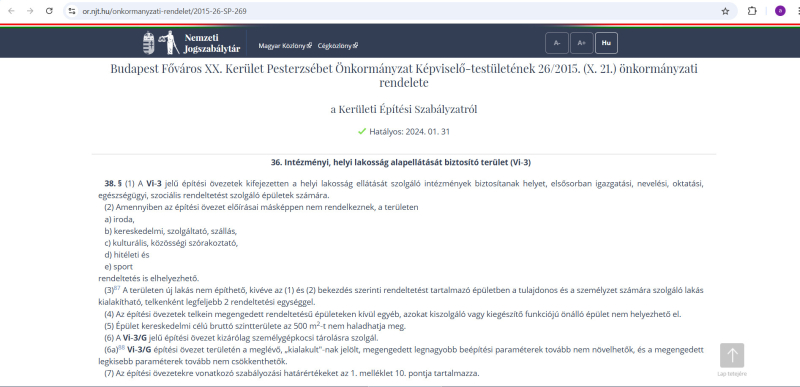The image size is (800, 387).
Task: Open footnote 87 reference
Action: pos(117,288)
